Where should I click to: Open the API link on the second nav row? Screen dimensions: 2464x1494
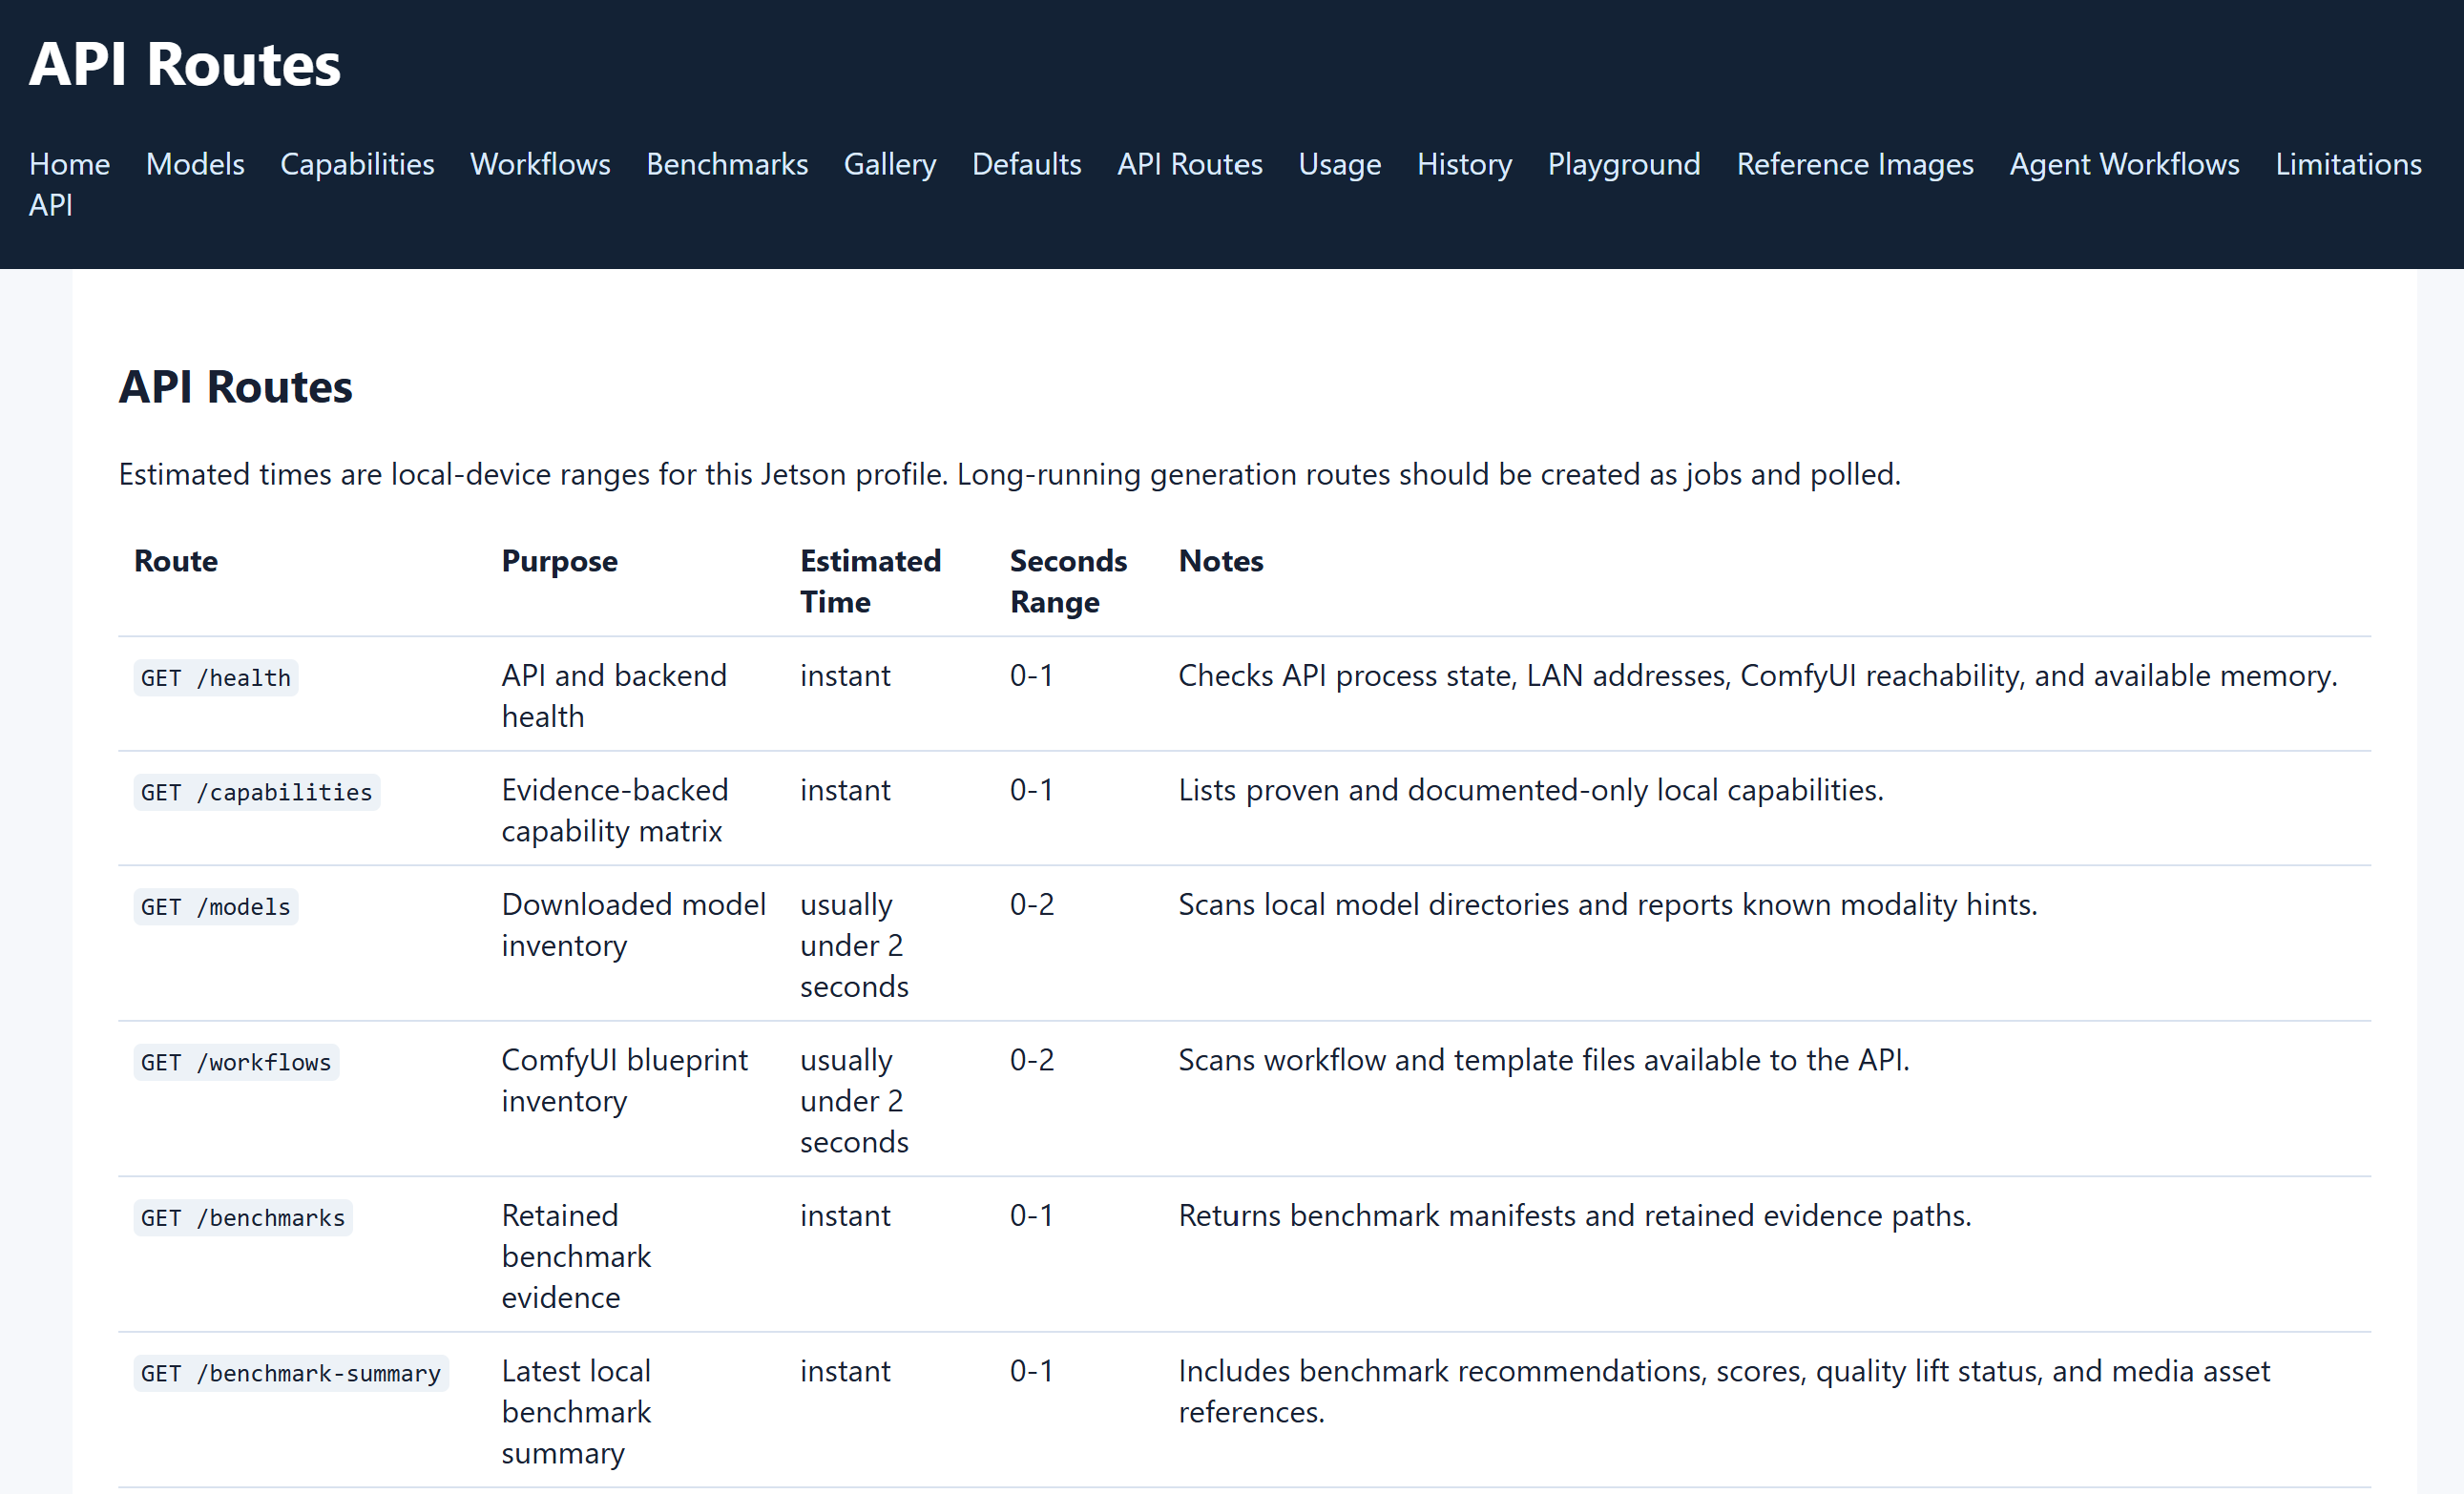[x=50, y=205]
